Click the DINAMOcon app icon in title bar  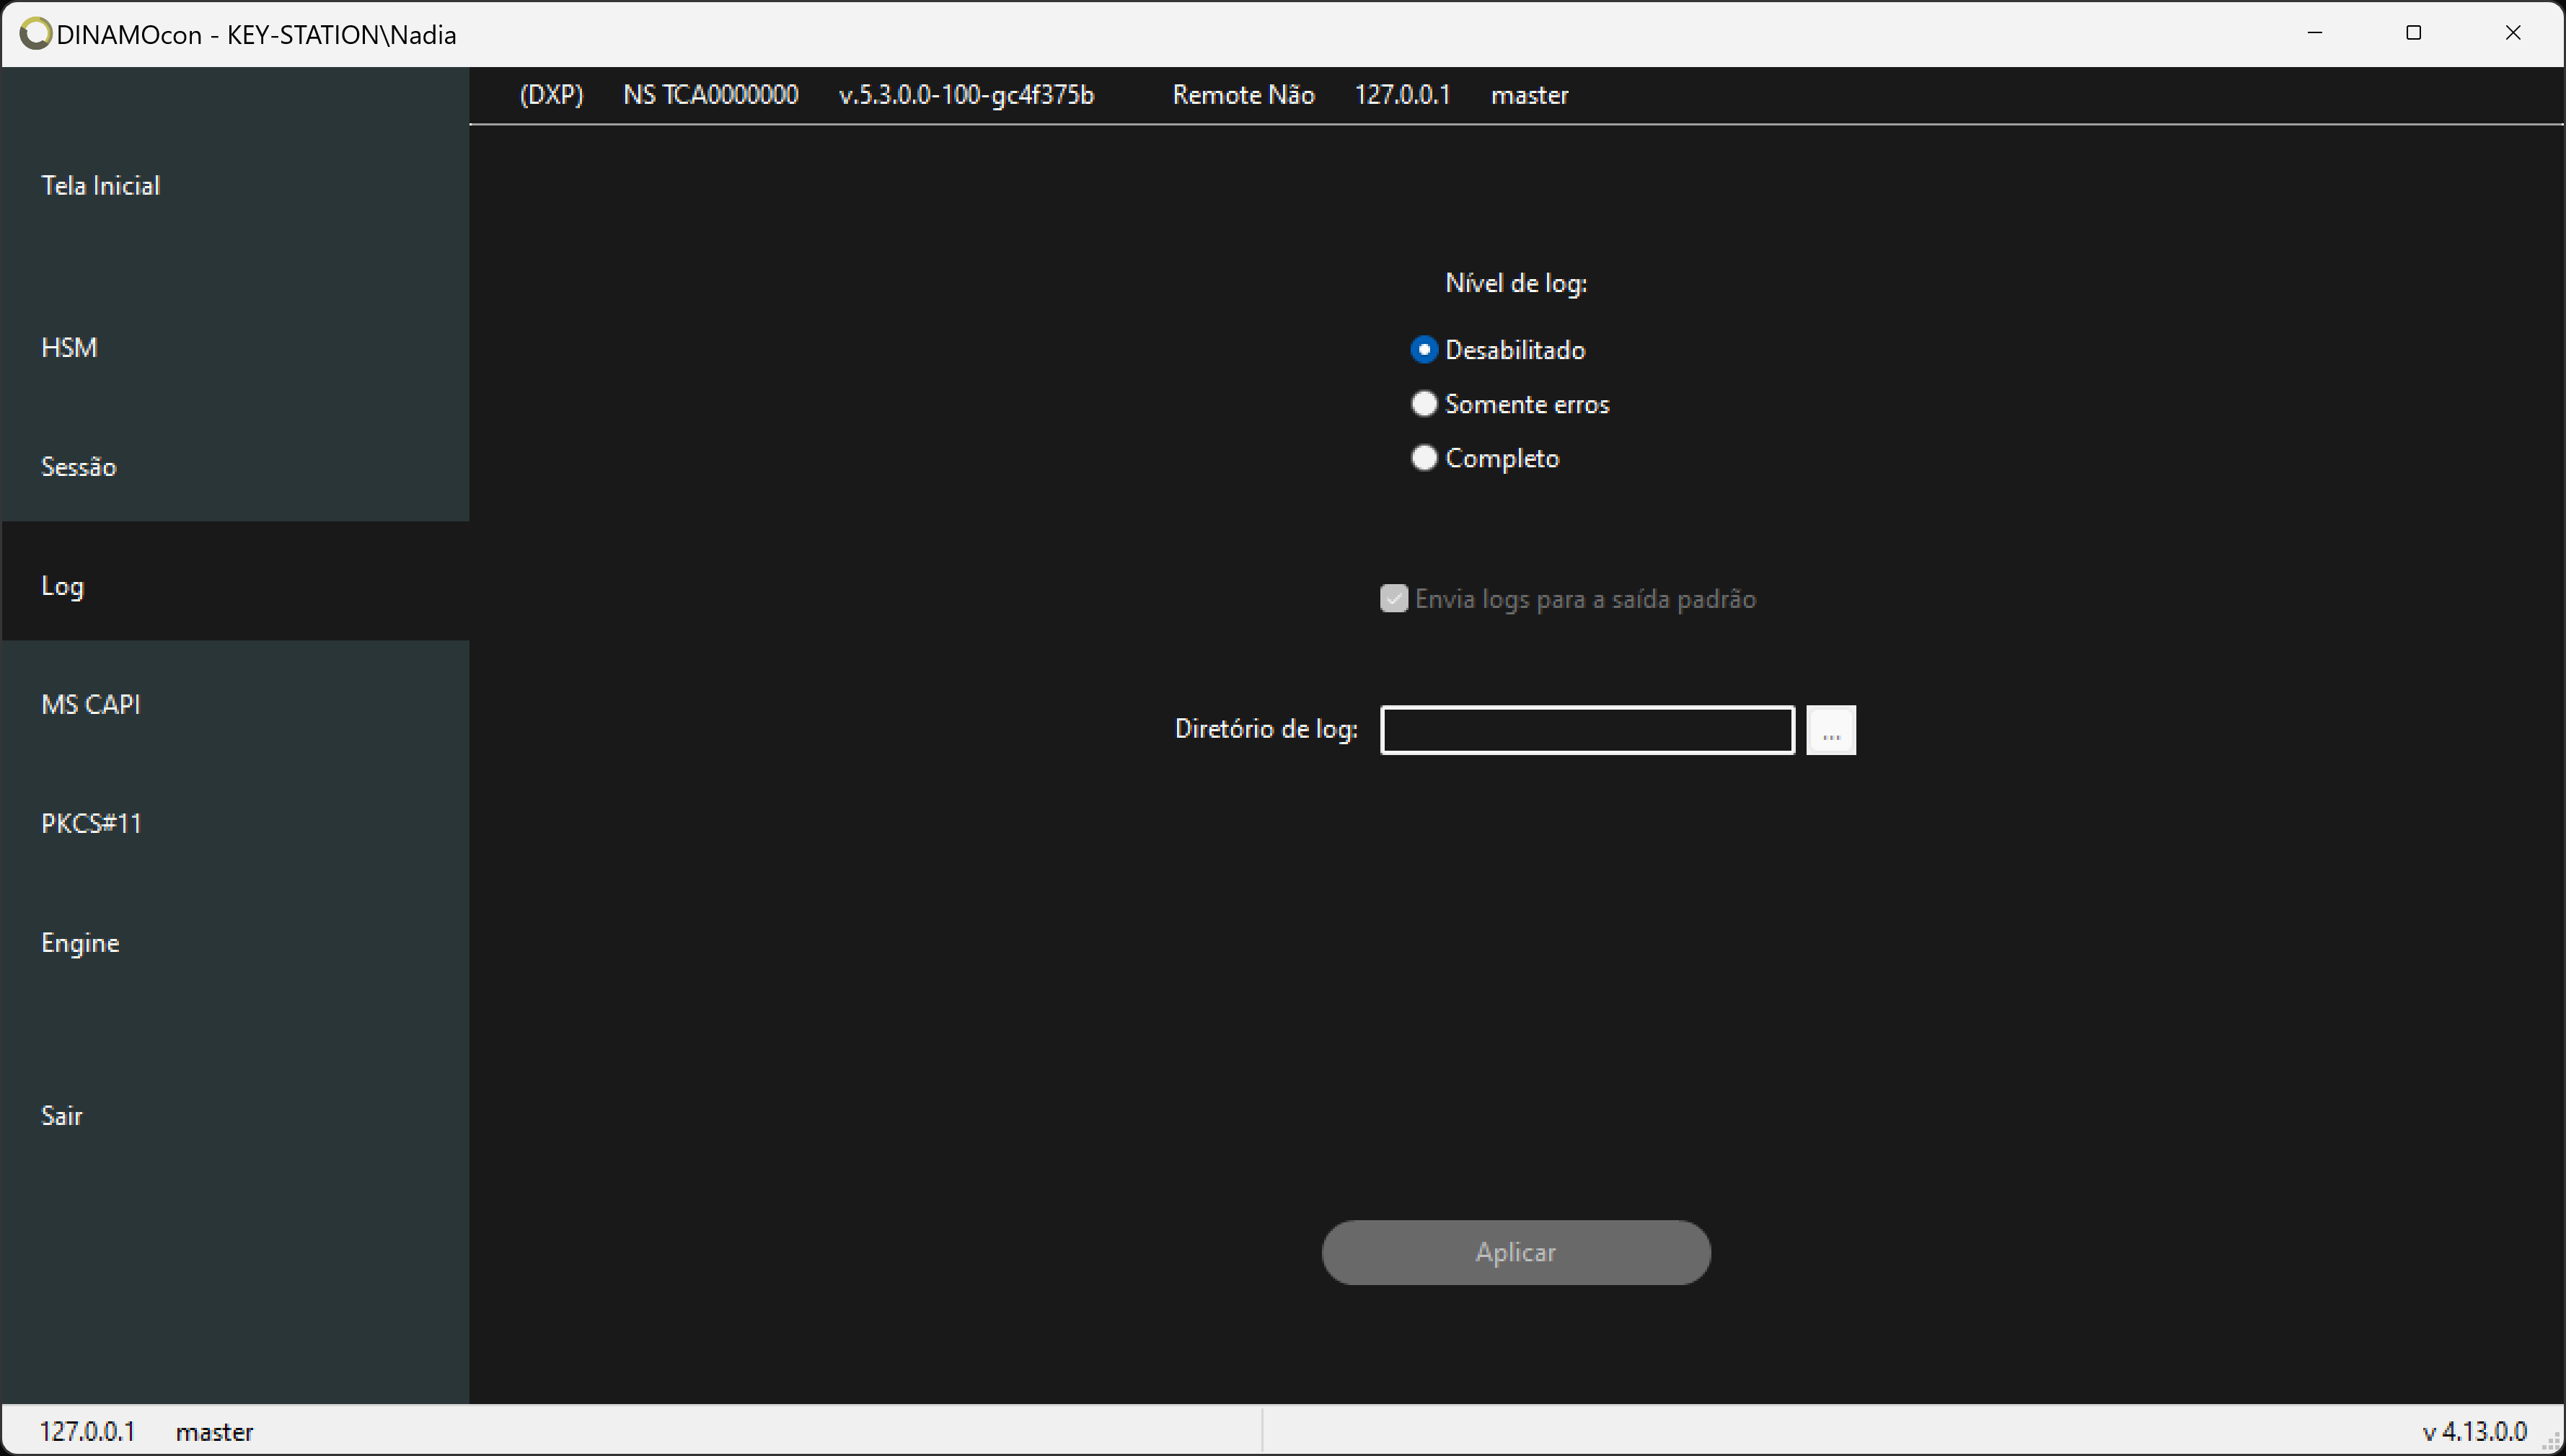tap(35, 34)
